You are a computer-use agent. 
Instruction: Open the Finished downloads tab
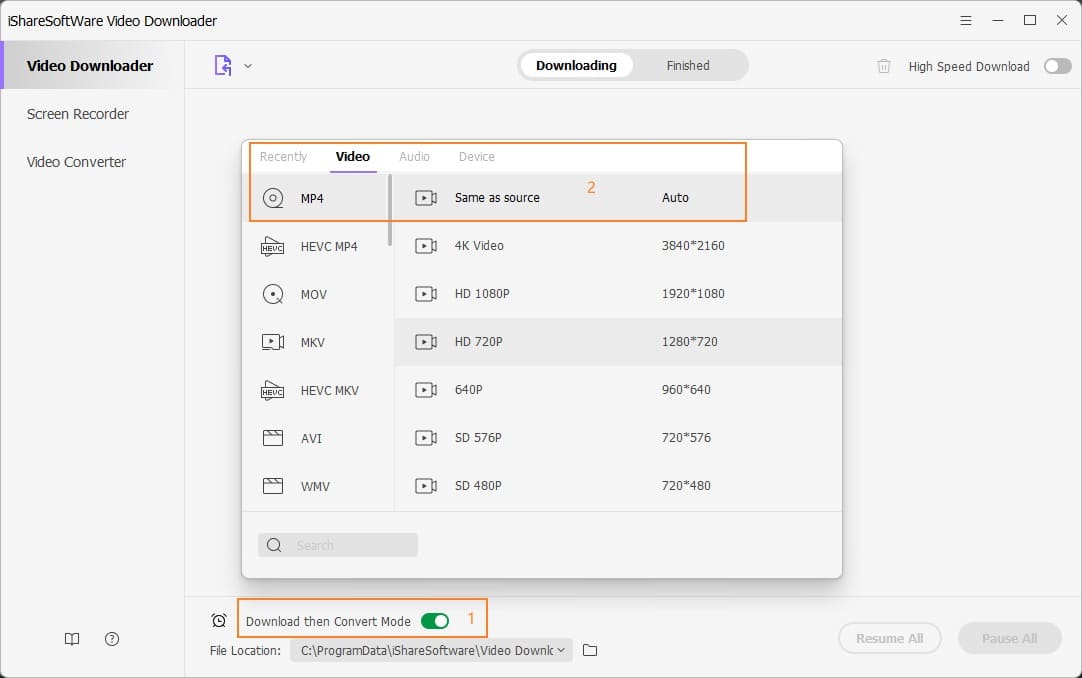point(688,65)
